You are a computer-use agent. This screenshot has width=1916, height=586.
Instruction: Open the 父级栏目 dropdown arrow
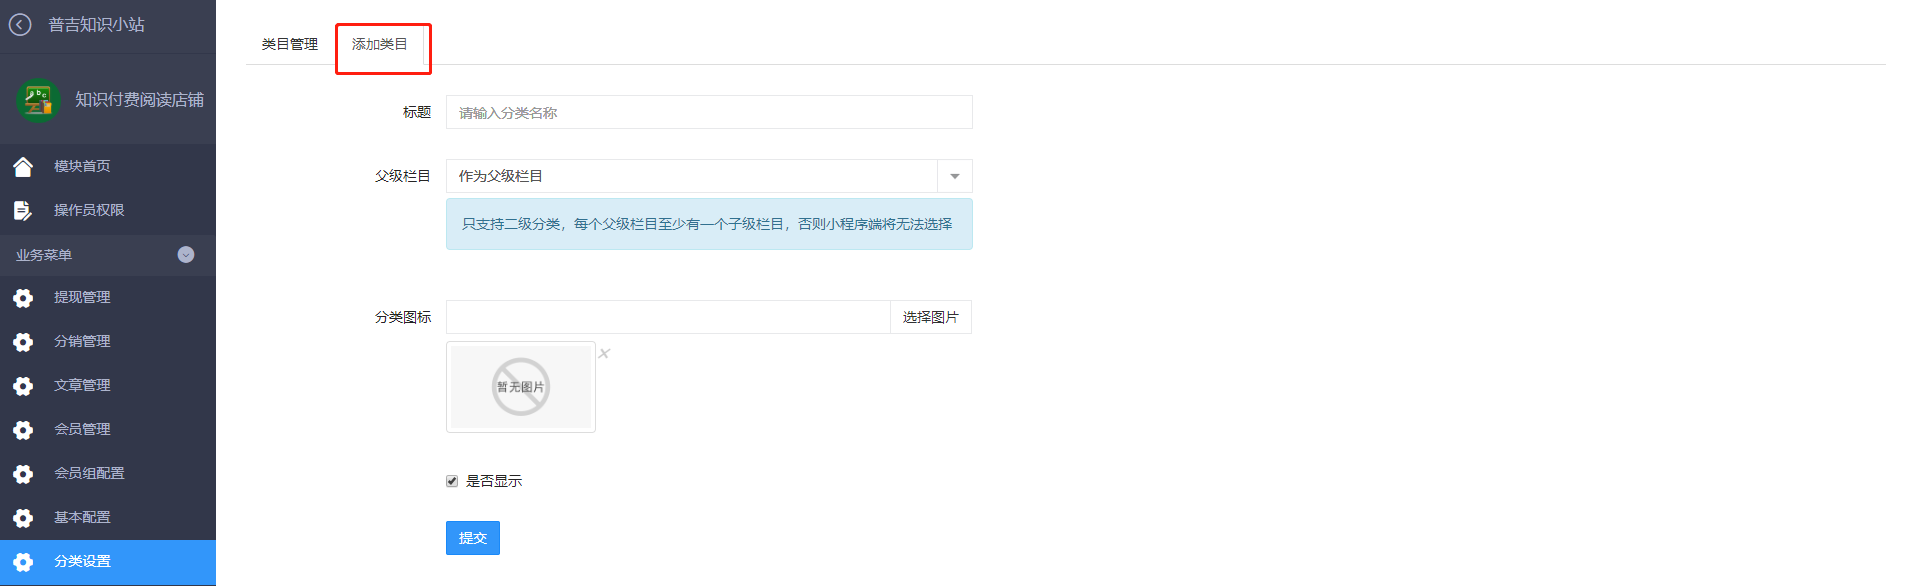coord(955,176)
